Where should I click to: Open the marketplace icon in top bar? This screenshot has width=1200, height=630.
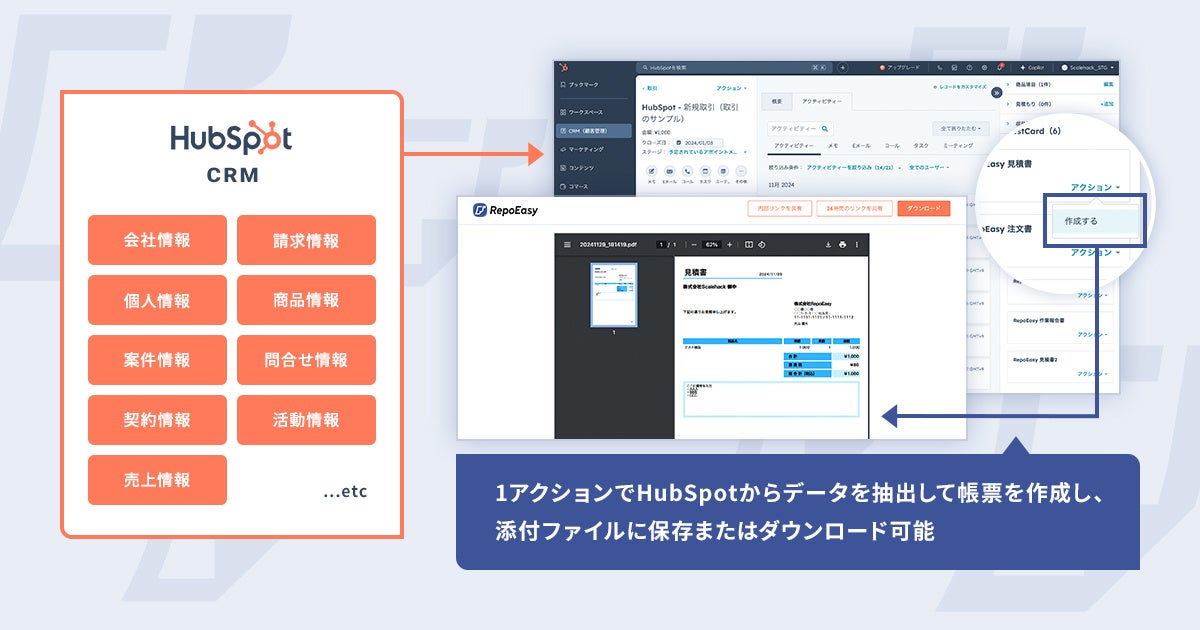pos(955,68)
